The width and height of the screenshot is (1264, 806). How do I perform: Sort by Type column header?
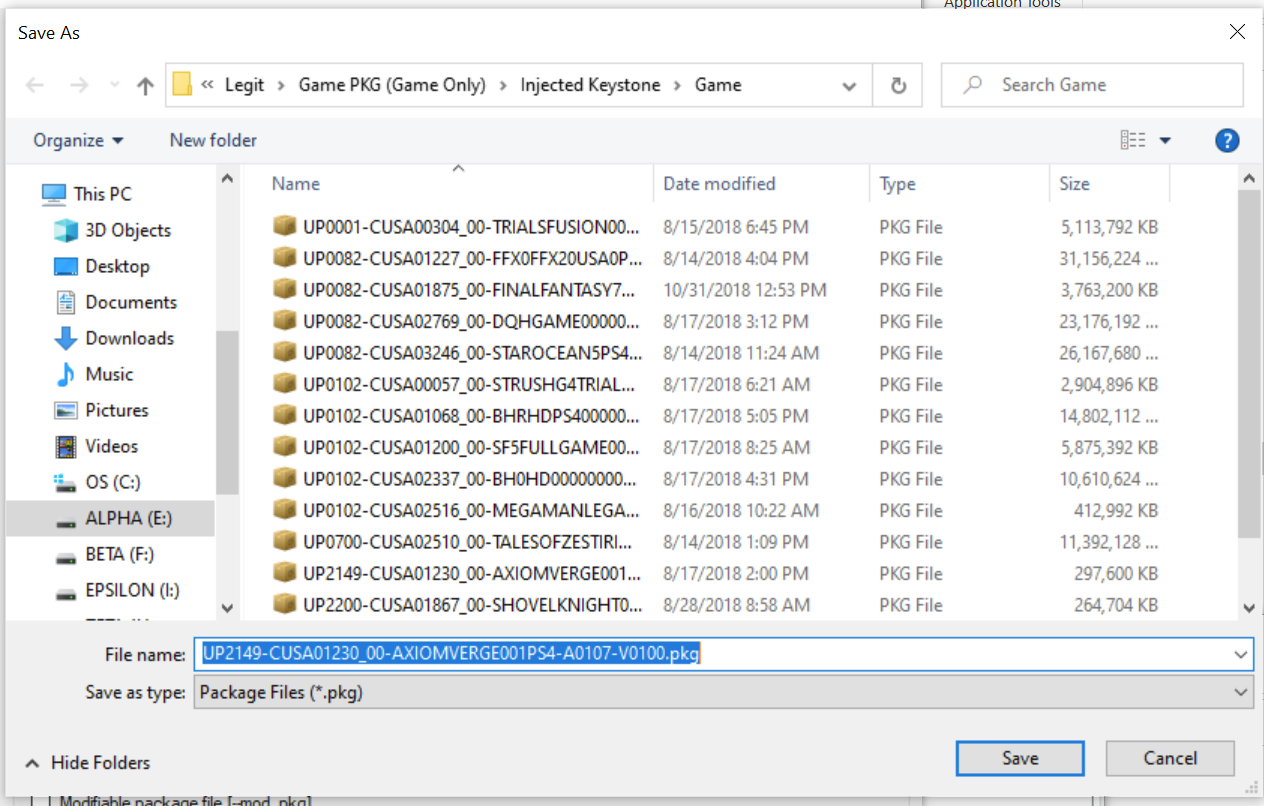pos(898,184)
